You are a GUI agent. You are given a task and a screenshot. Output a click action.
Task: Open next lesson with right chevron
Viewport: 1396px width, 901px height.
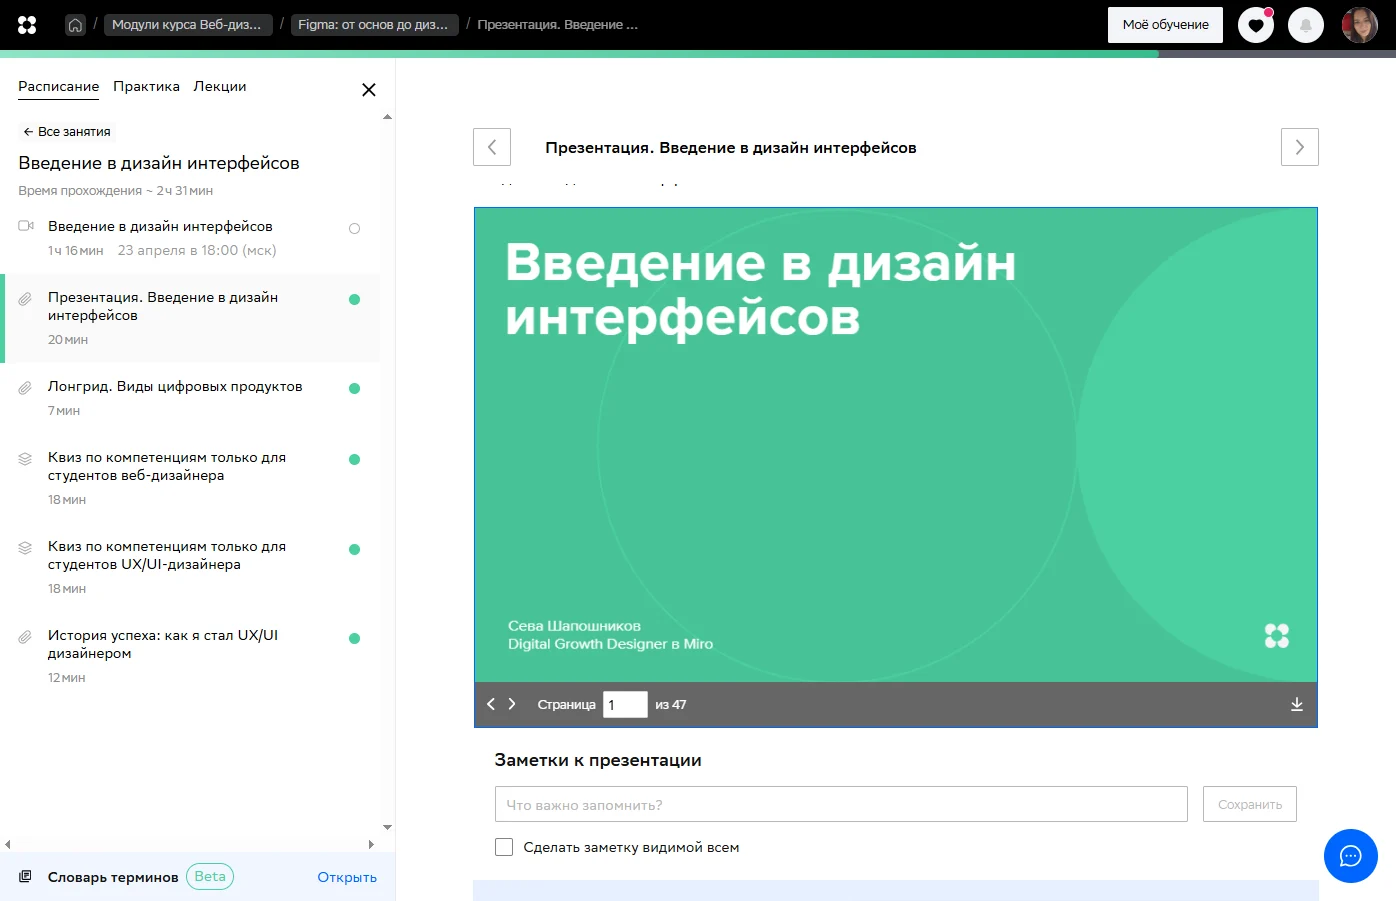pyautogui.click(x=1300, y=147)
